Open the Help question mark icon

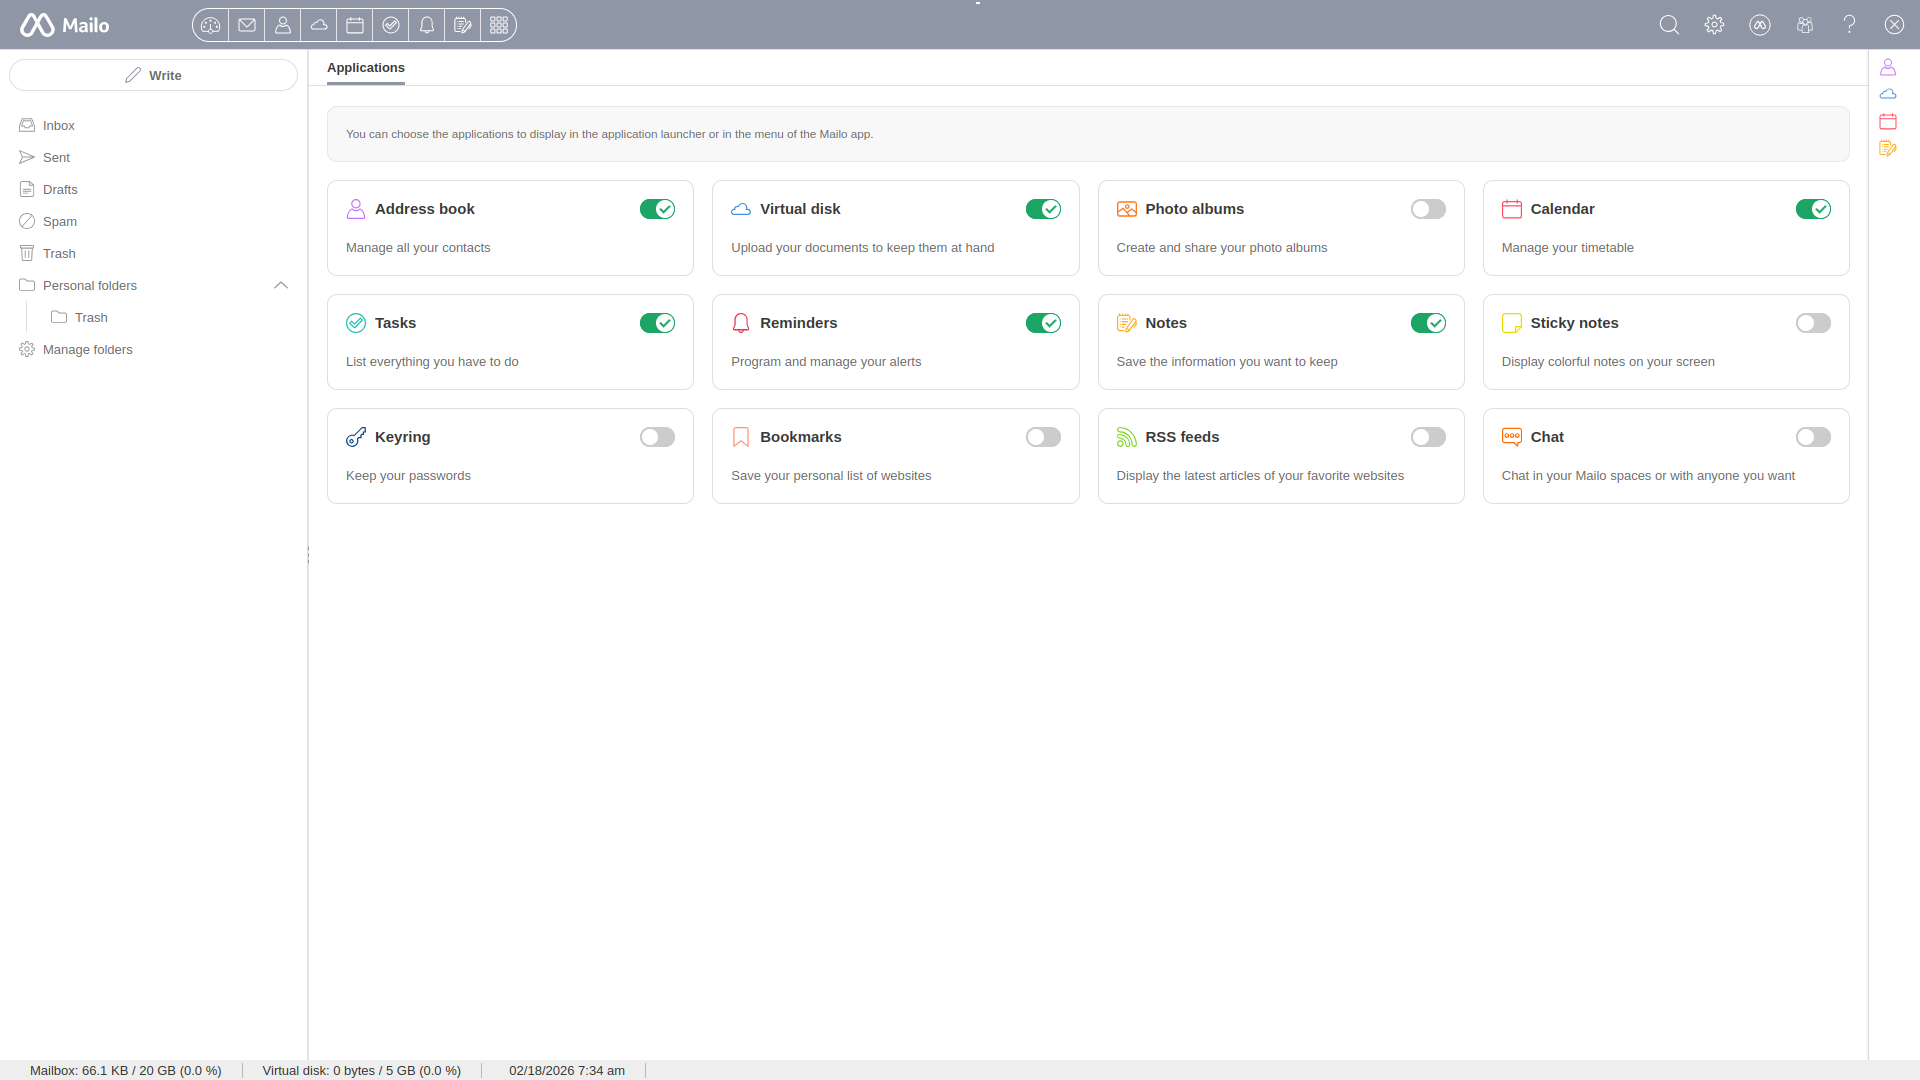coord(1848,24)
